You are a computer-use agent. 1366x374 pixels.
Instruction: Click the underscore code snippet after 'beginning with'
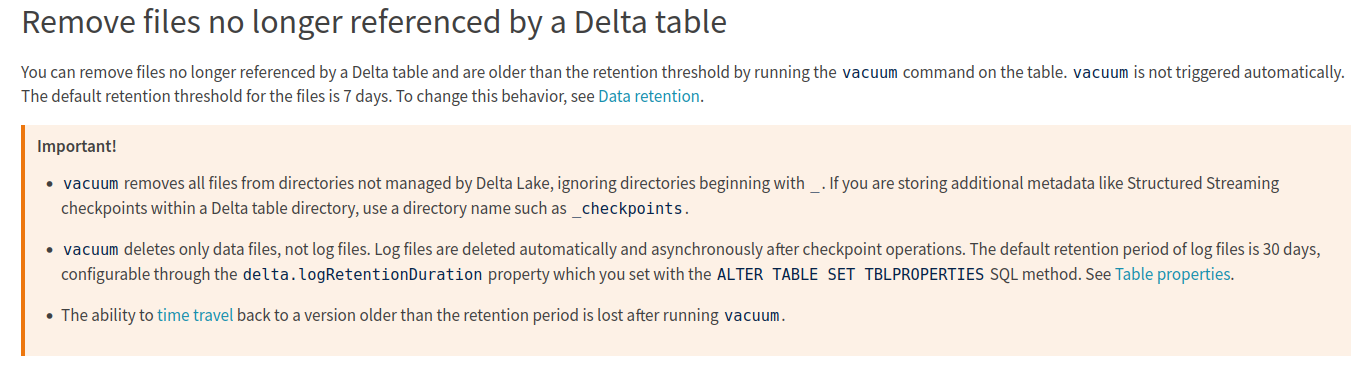point(814,184)
